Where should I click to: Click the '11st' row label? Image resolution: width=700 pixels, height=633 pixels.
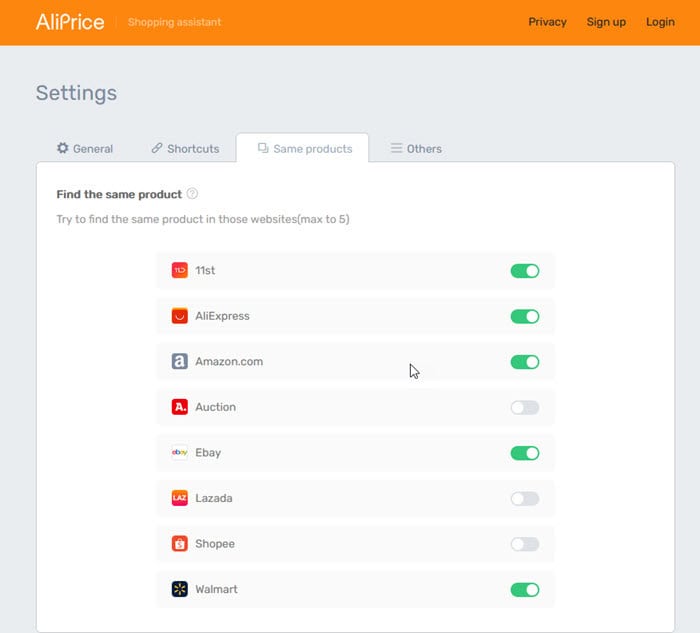[205, 270]
